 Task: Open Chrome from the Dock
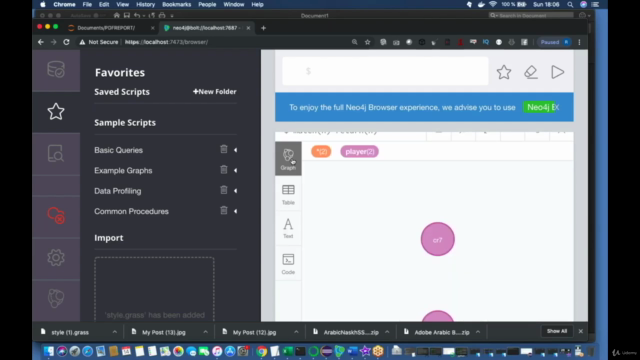pos(262,351)
